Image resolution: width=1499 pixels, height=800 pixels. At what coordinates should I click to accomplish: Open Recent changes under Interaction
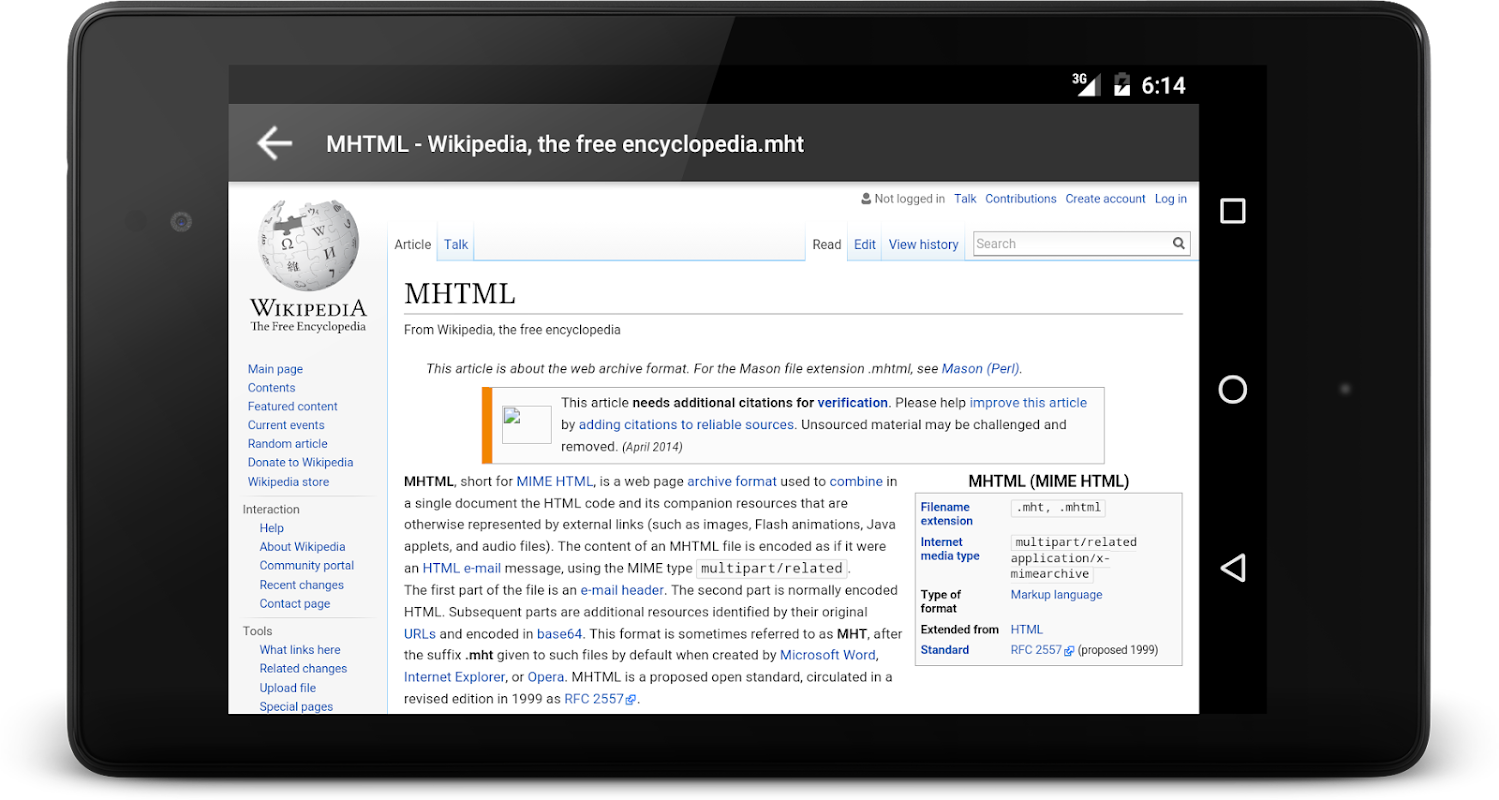[302, 585]
